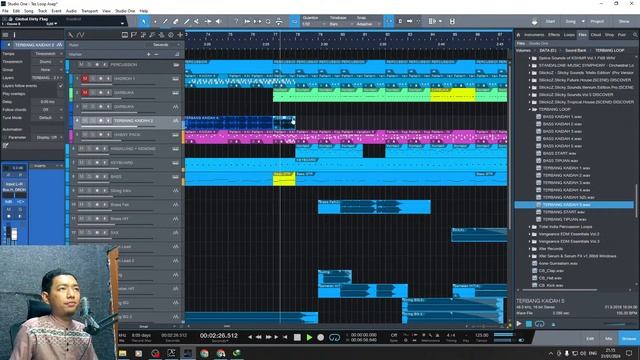Viewport: 640px width, 360px height.
Task: Switch to the Cloud browser tab
Action: click(x=596, y=35)
